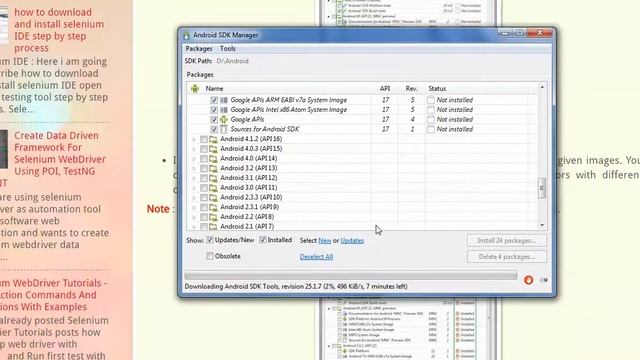Screen dimensions: 640x360
Task: Click the download progress bar
Action: [x=351, y=276]
